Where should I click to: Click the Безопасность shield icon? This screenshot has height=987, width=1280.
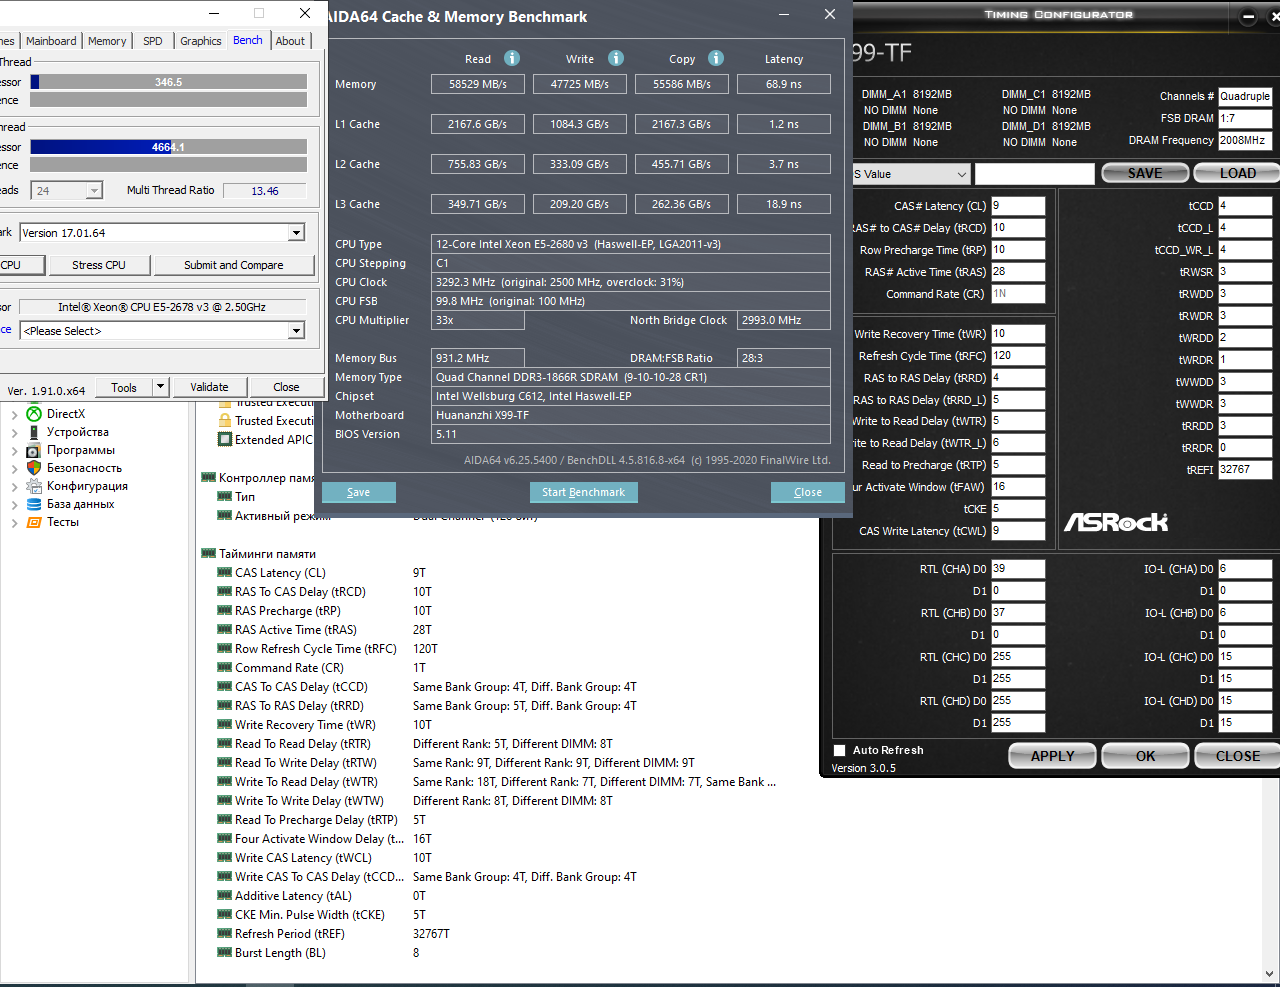pyautogui.click(x=34, y=468)
